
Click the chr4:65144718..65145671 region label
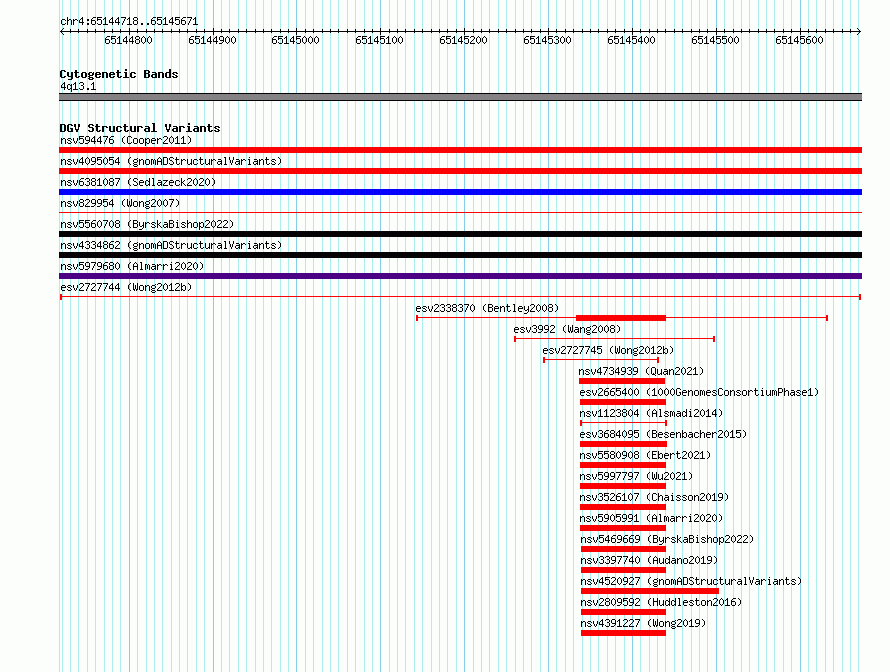(129, 22)
